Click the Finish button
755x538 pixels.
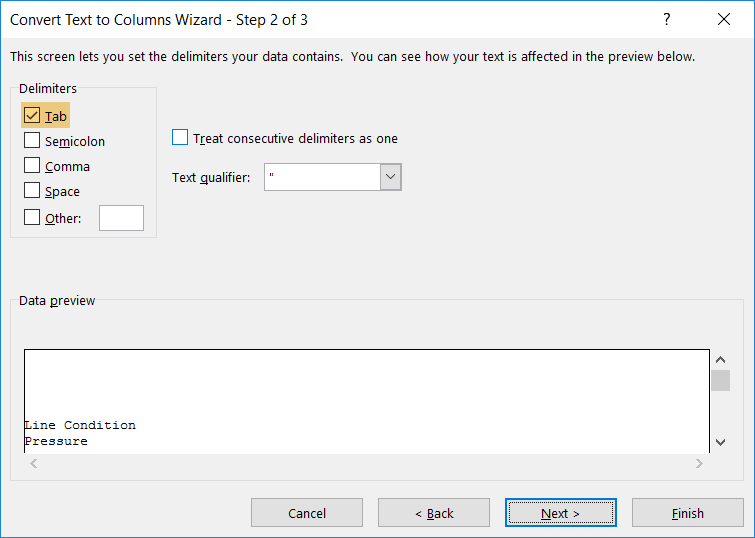(688, 513)
